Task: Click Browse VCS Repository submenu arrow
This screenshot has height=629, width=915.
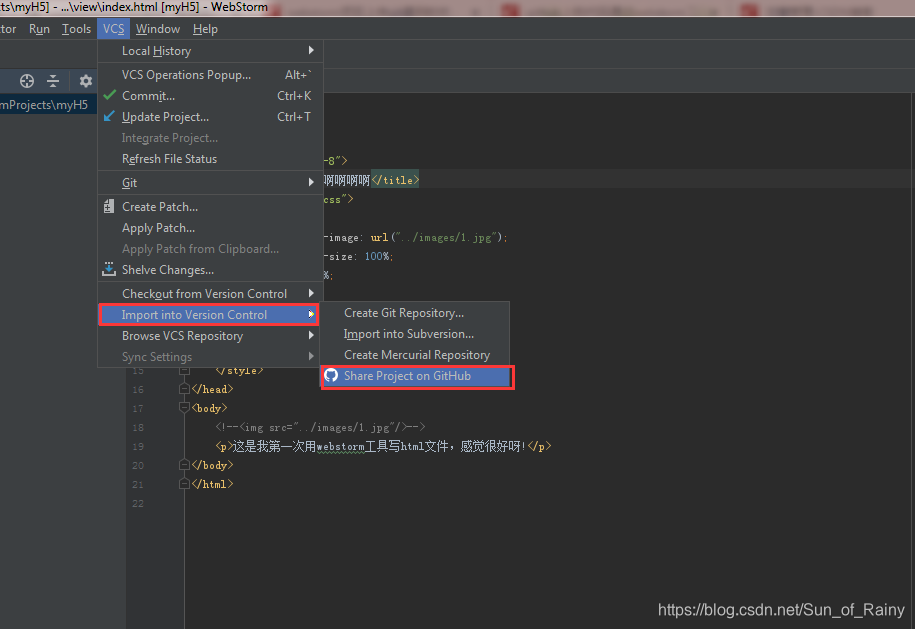Action: coord(311,335)
